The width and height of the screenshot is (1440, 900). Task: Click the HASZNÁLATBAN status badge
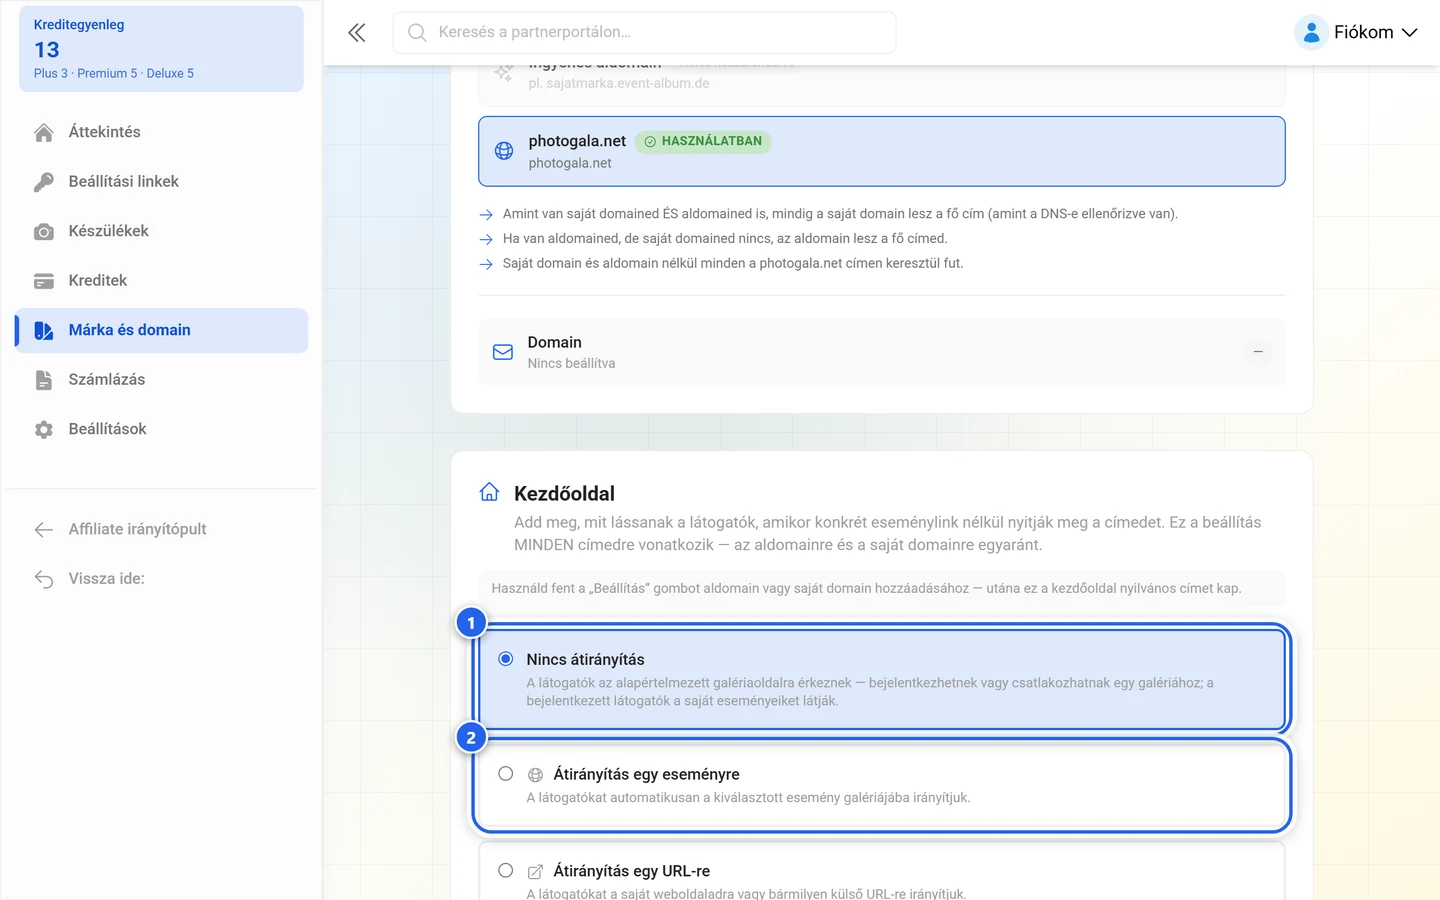click(703, 141)
